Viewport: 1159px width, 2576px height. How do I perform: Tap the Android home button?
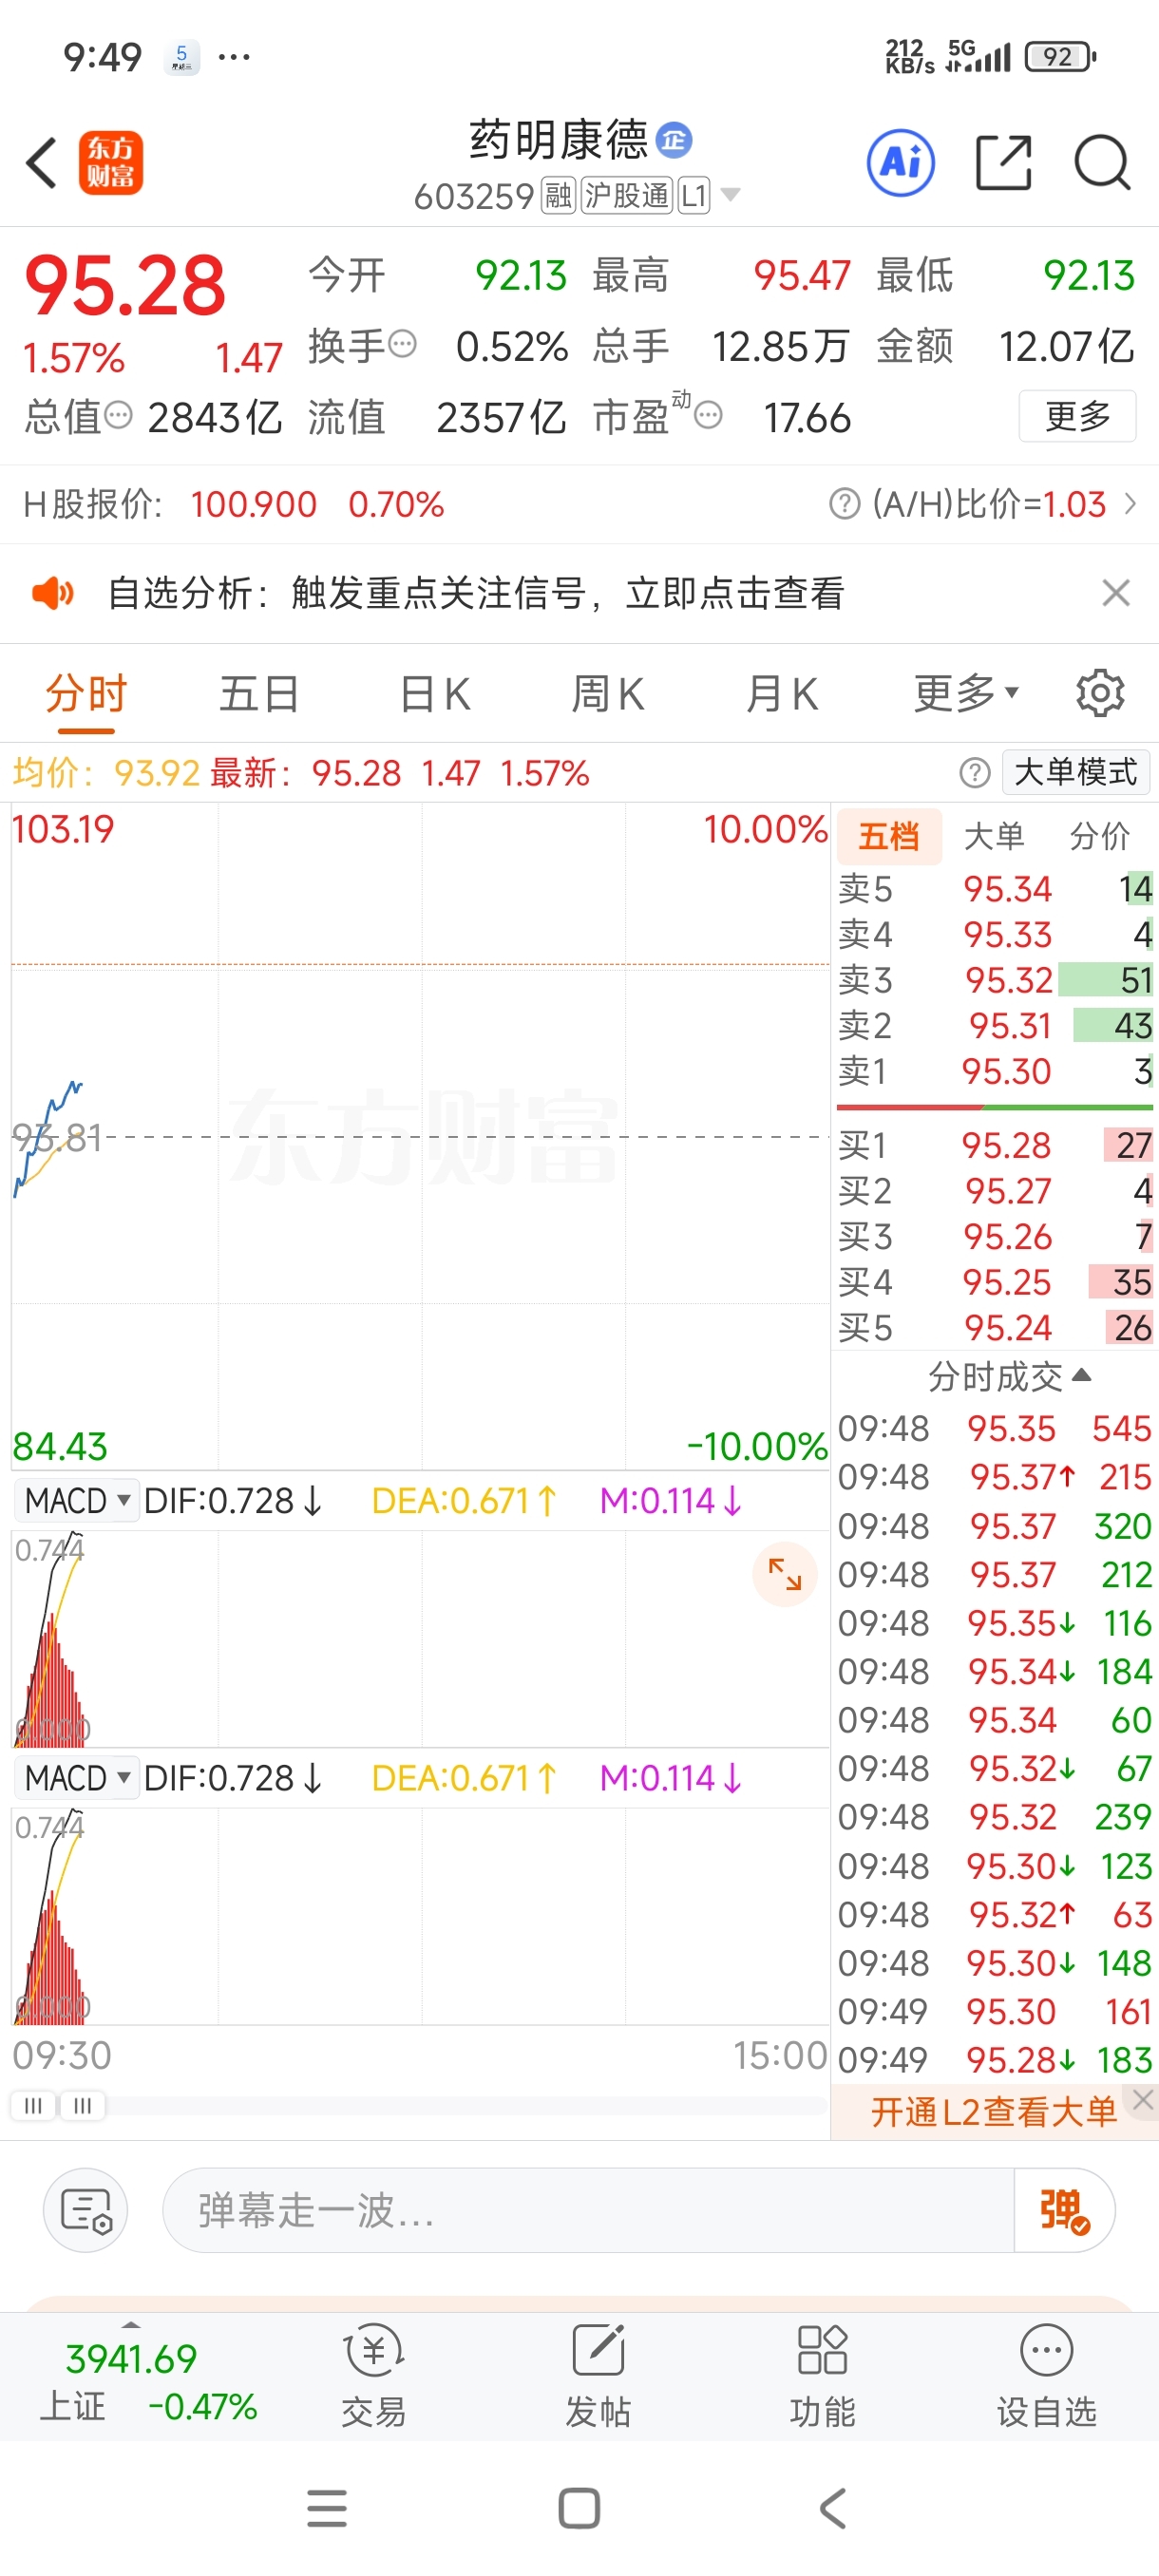579,2508
